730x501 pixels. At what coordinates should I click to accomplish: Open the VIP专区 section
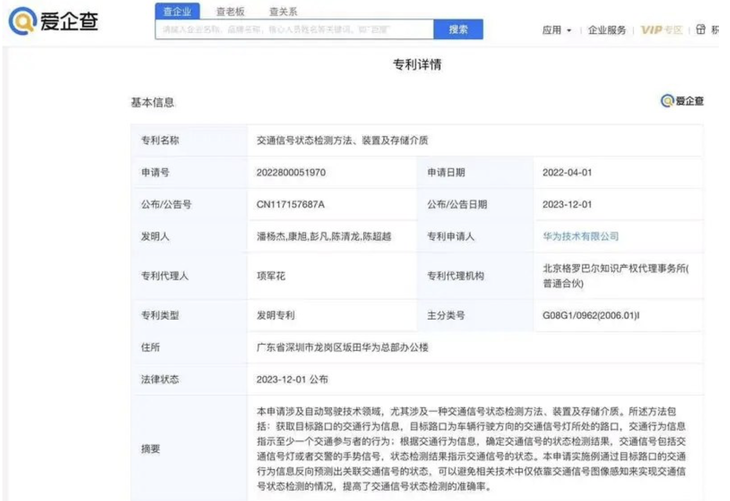coord(660,30)
